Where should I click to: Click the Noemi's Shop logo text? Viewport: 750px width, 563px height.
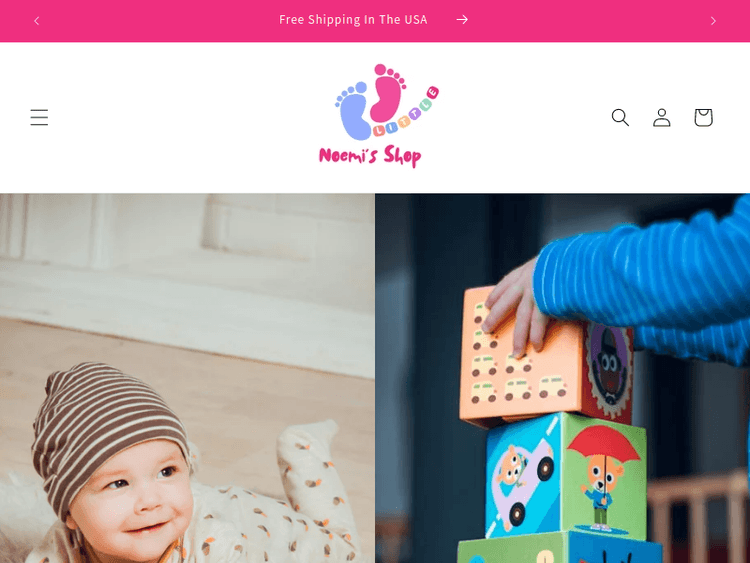(x=370, y=156)
